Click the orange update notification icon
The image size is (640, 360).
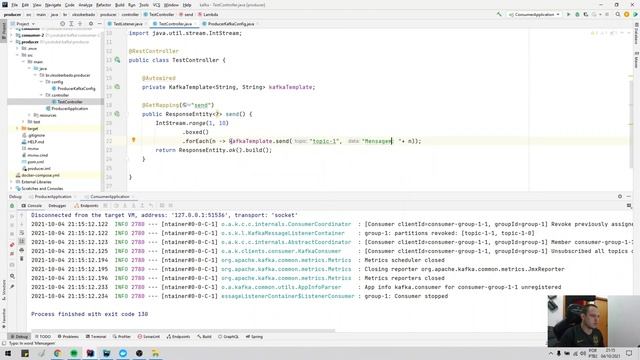pyautogui.click(x=627, y=14)
